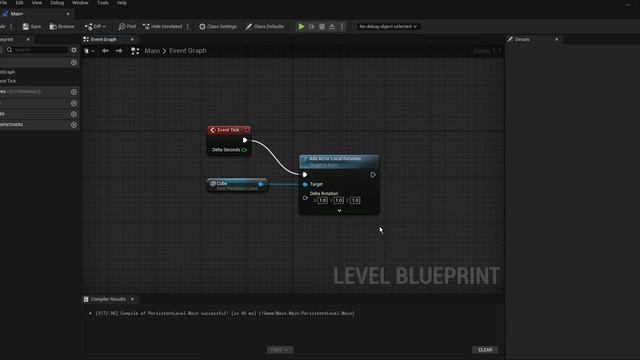Open the Debug menu
The height and width of the screenshot is (360, 640).
pyautogui.click(x=57, y=3)
